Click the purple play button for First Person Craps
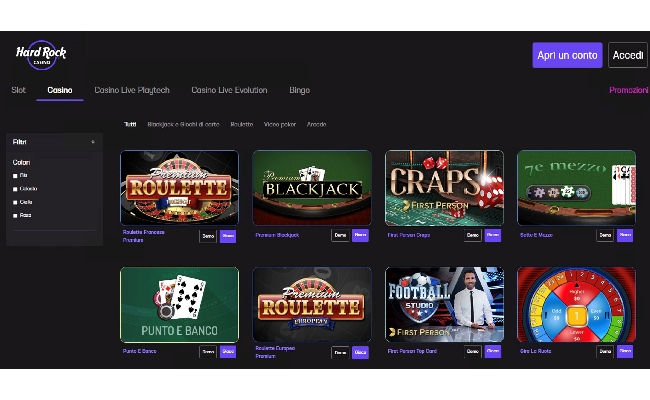Viewport: 650px width, 400px height. (x=492, y=235)
